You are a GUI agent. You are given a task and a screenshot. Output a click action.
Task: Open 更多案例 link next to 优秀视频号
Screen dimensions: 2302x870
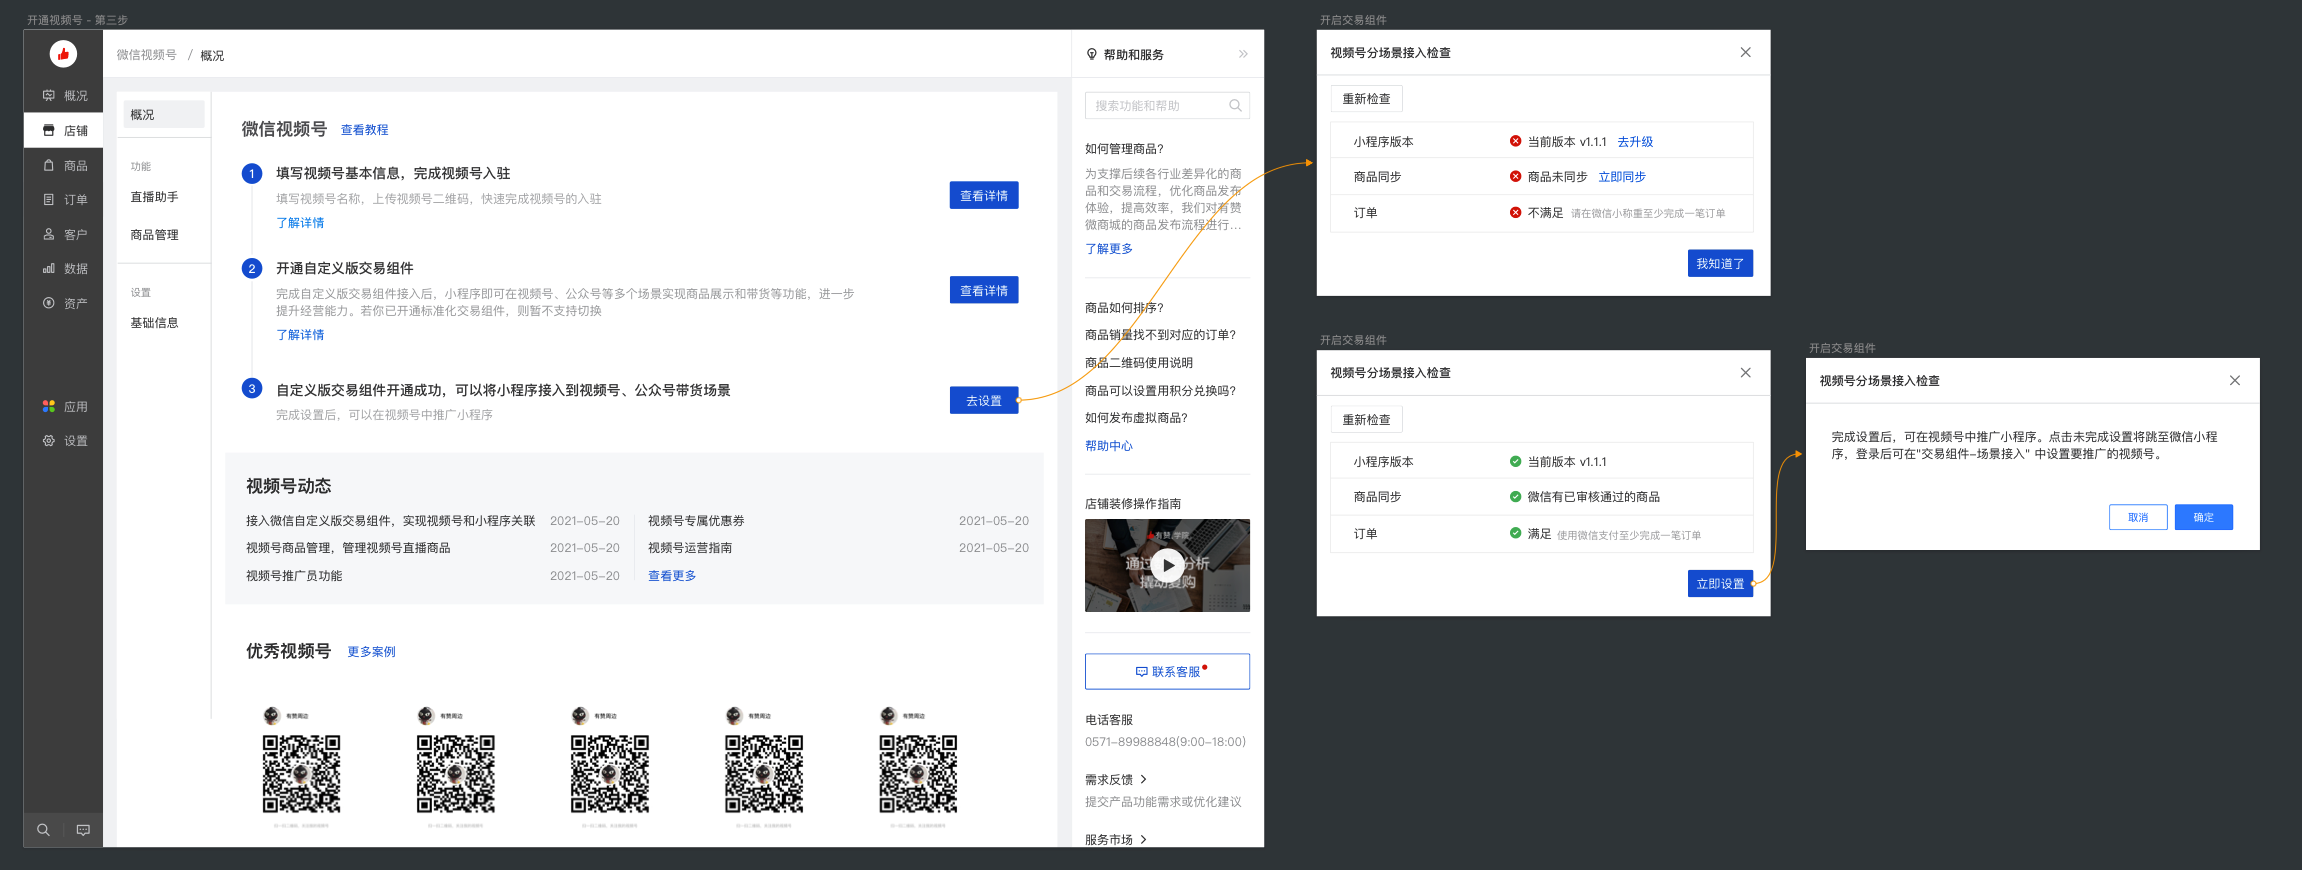coord(372,651)
